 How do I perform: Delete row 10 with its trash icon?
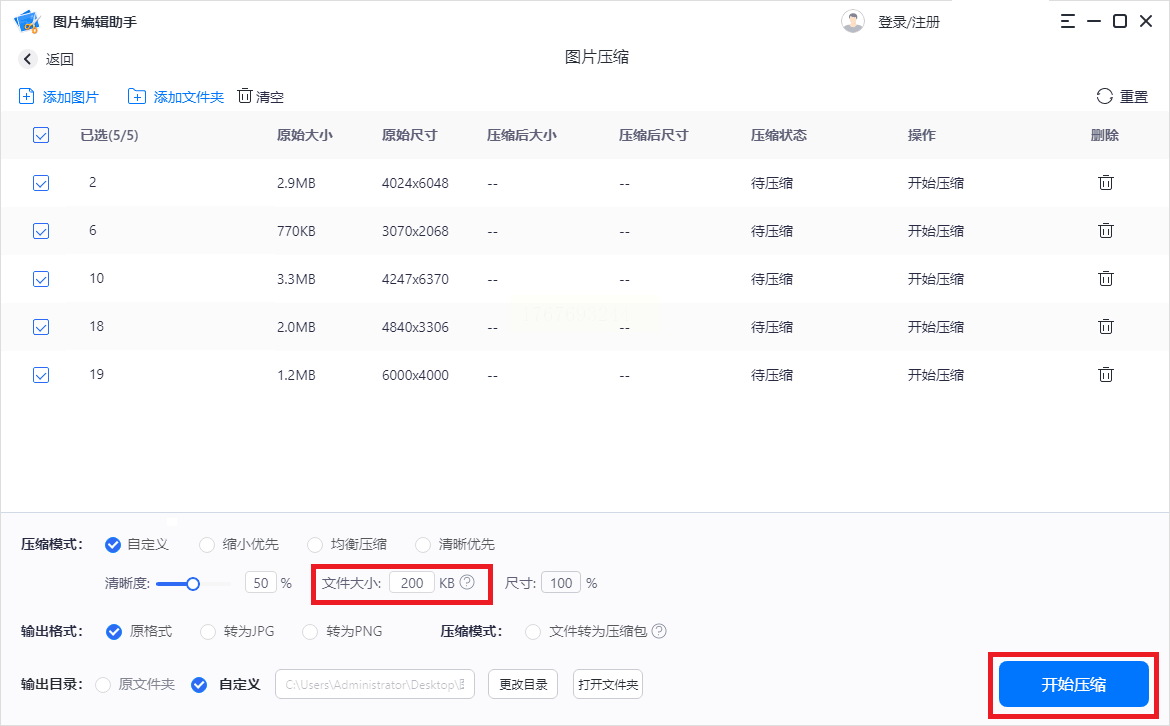(1106, 278)
